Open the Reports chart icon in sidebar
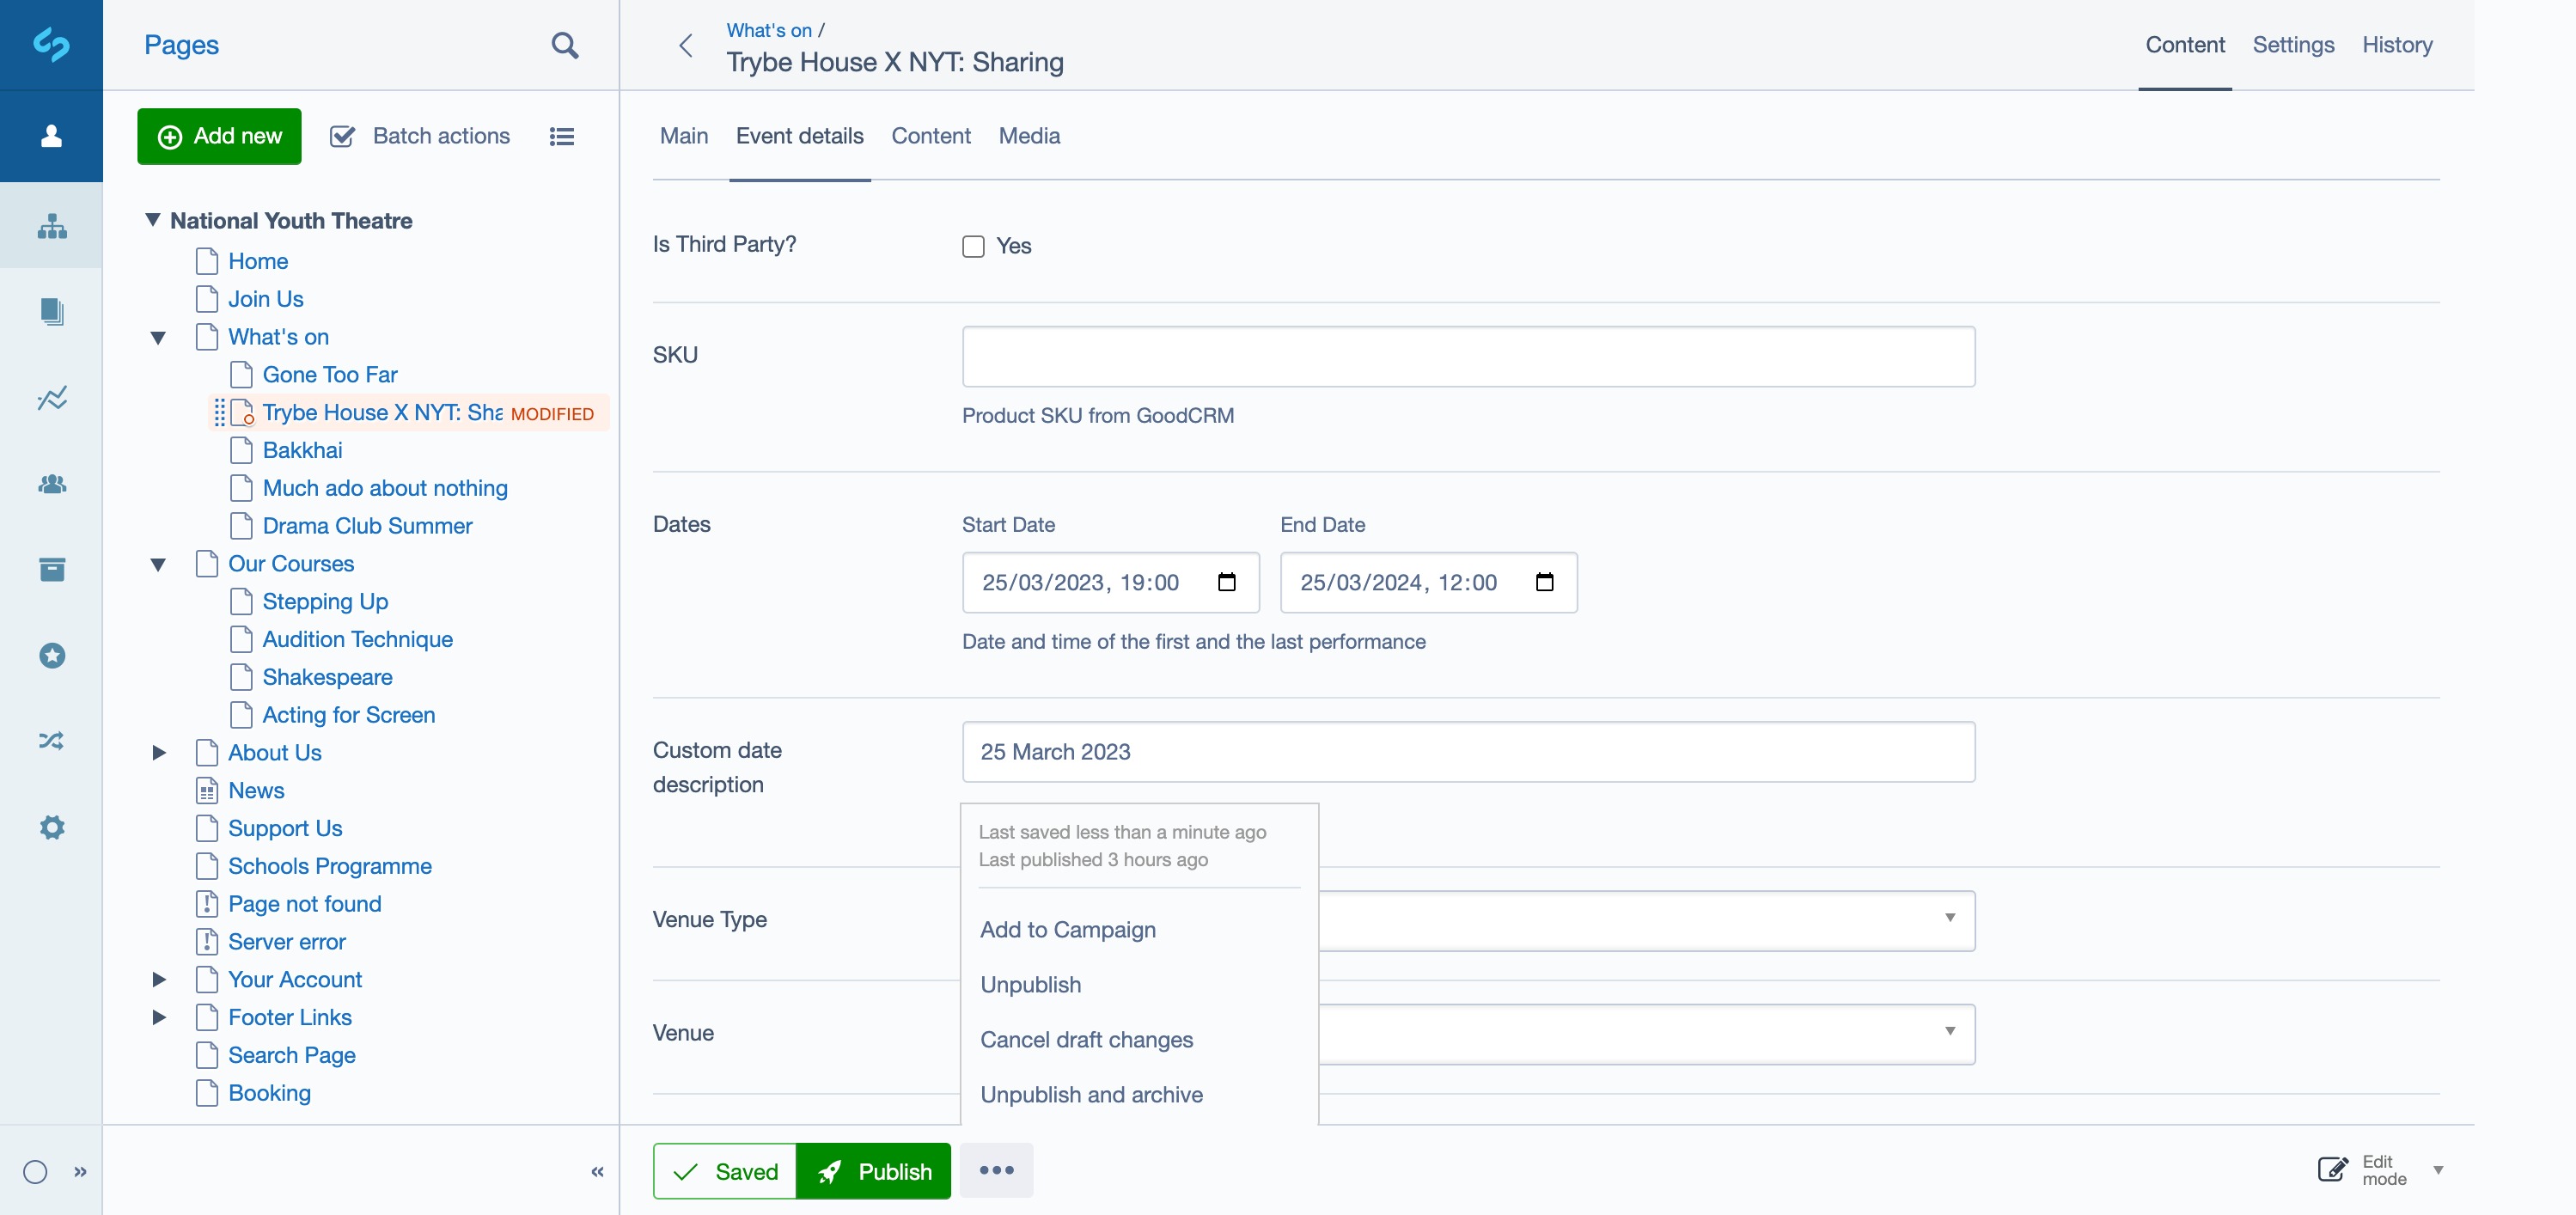2576x1215 pixels. coord(52,398)
